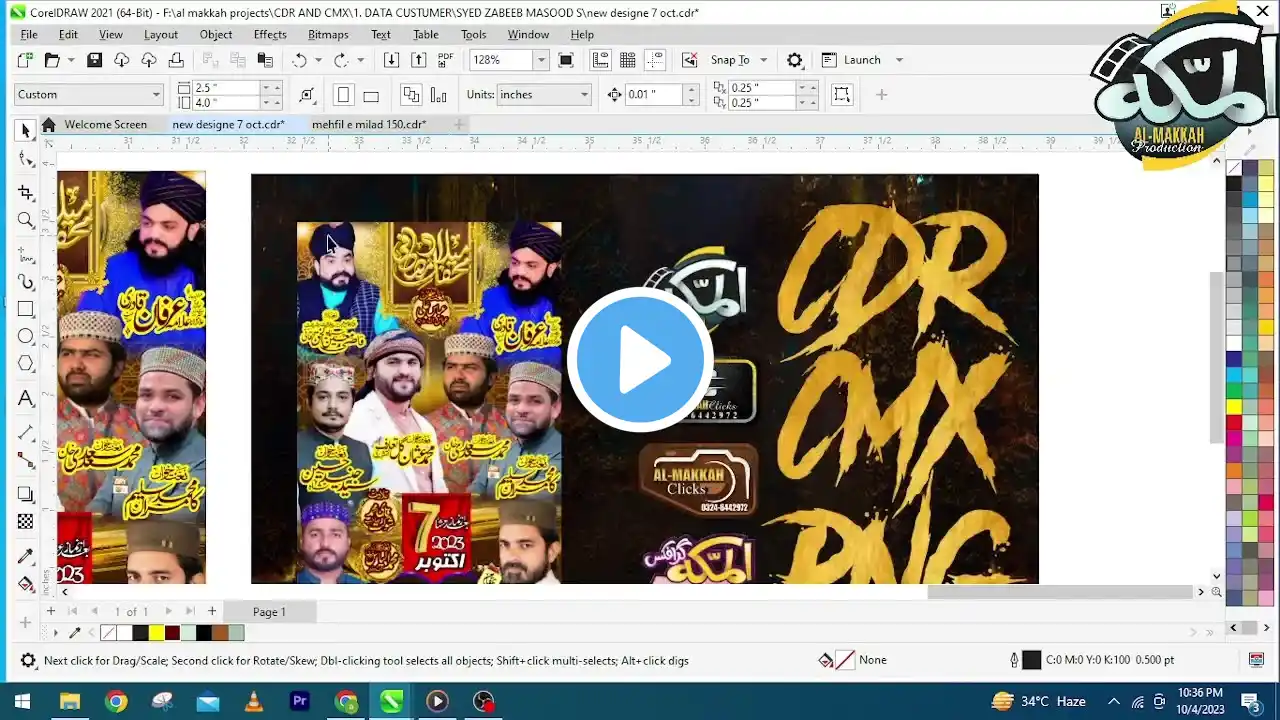Screen dimensions: 1280x720
Task: Select the Pick tool in toolbox
Action: [25, 131]
